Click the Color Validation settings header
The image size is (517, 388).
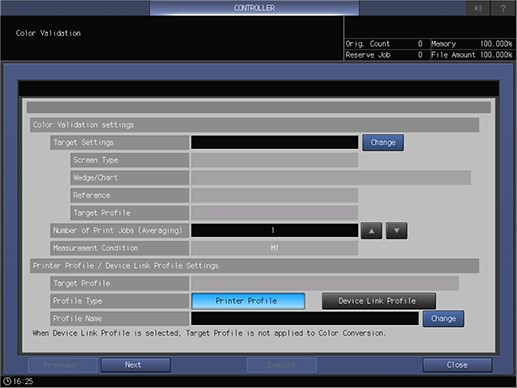pyautogui.click(x=254, y=125)
